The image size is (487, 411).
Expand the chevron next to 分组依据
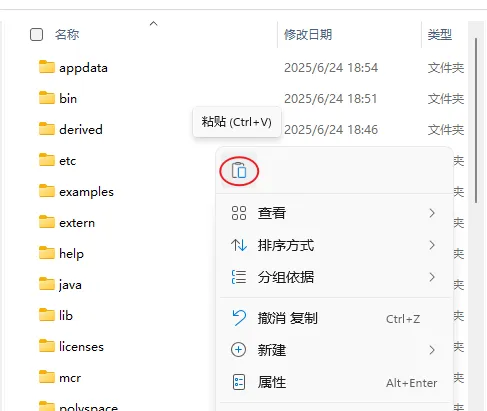coord(432,277)
